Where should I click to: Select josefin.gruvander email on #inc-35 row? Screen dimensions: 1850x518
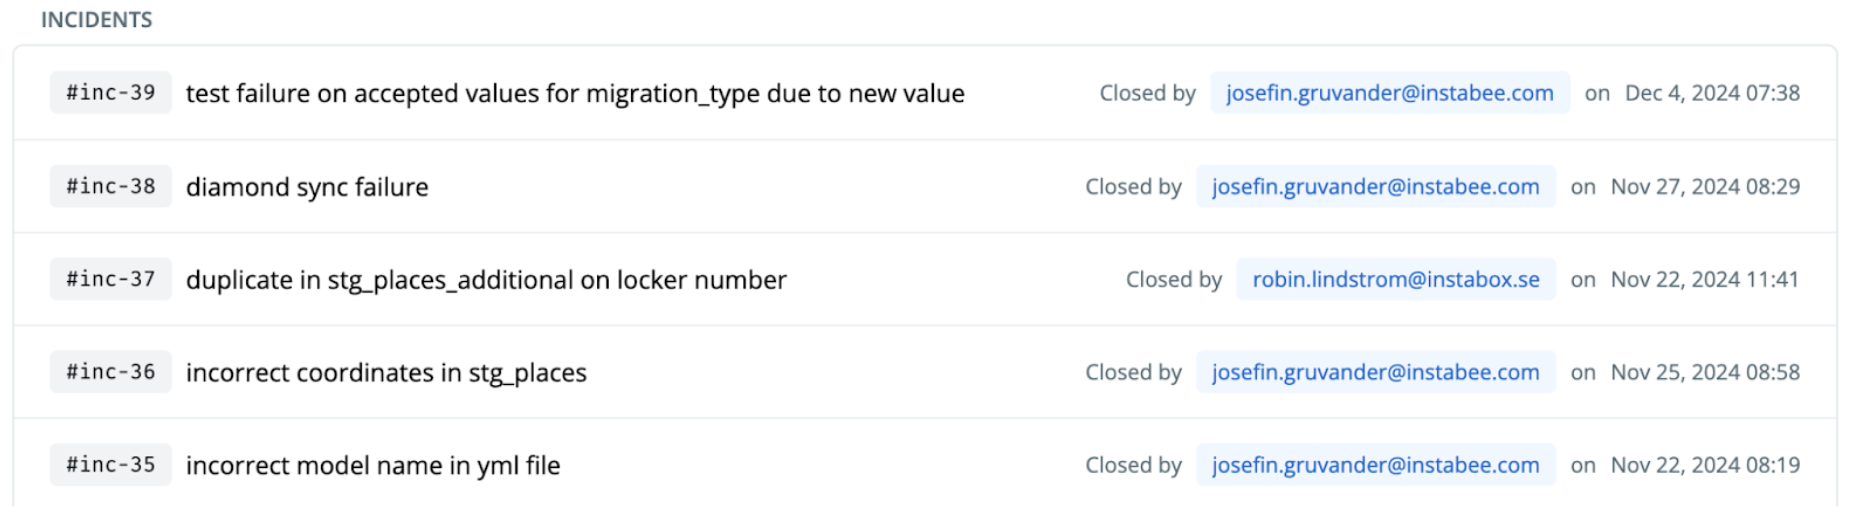coord(1376,465)
